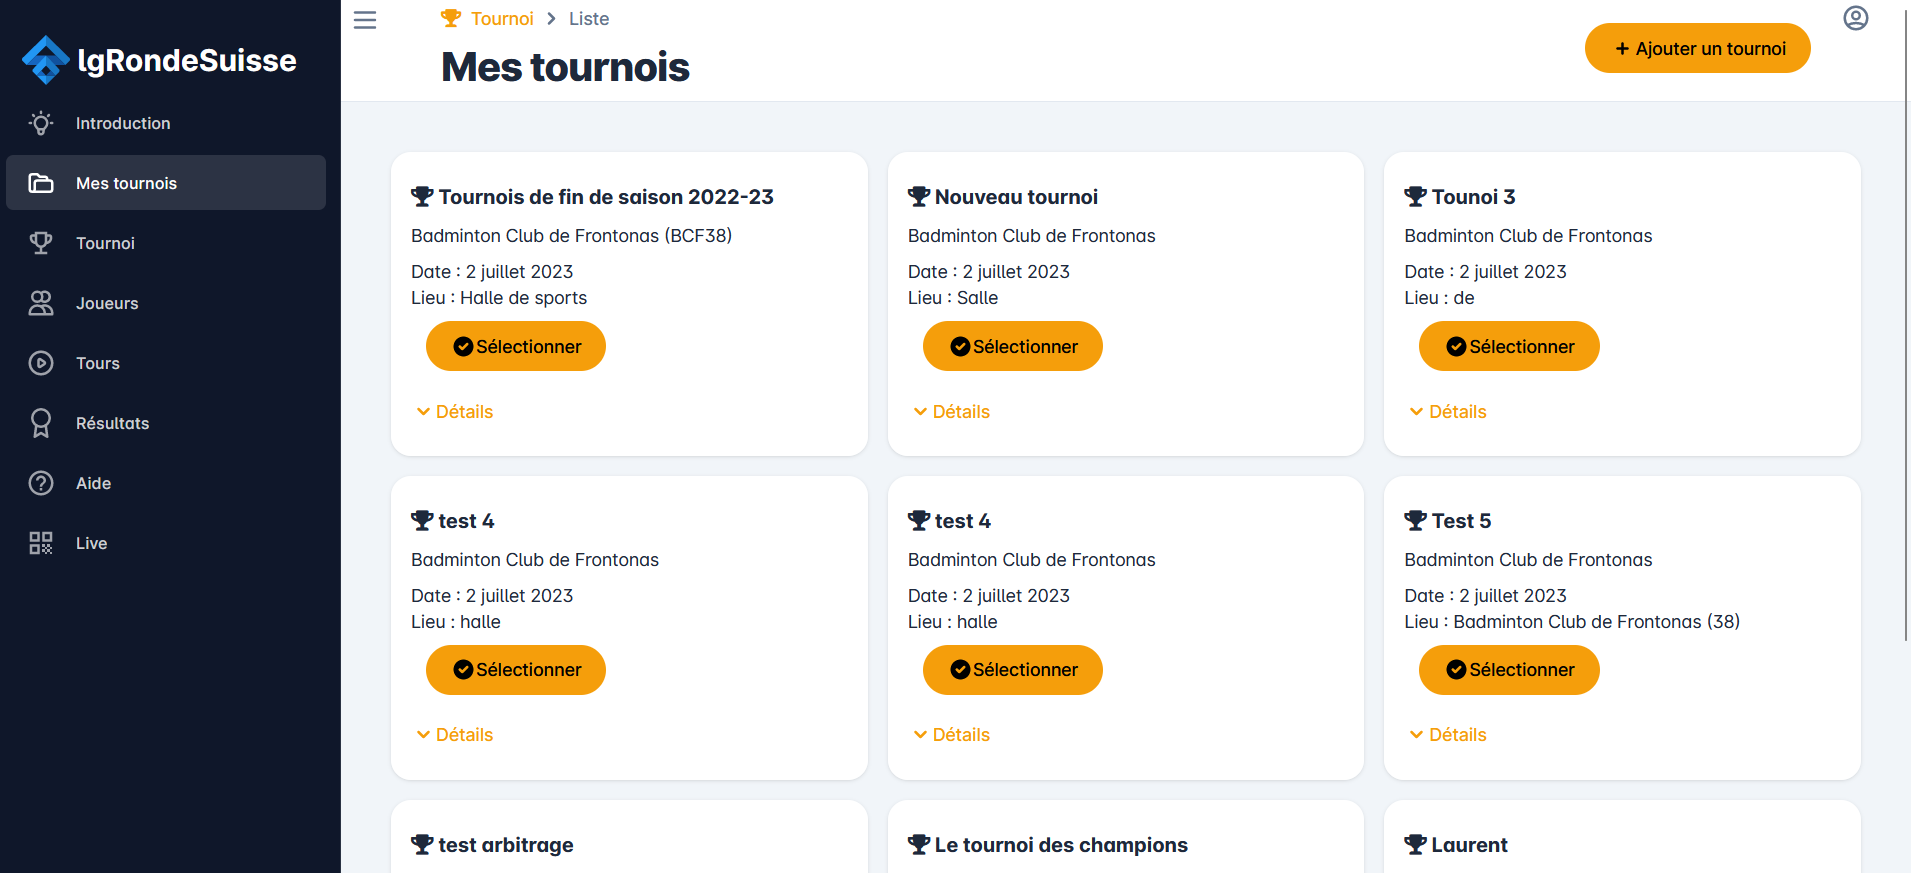This screenshot has width=1911, height=873.
Task: Select the Mes tournois folder icon
Action: tap(41, 183)
